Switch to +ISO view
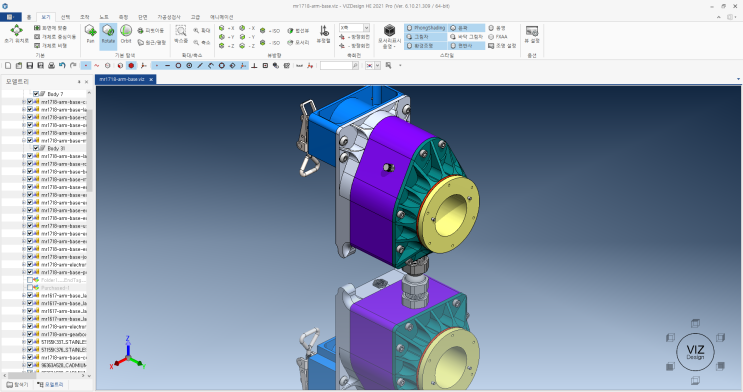This screenshot has height=392, width=743. point(270,31)
